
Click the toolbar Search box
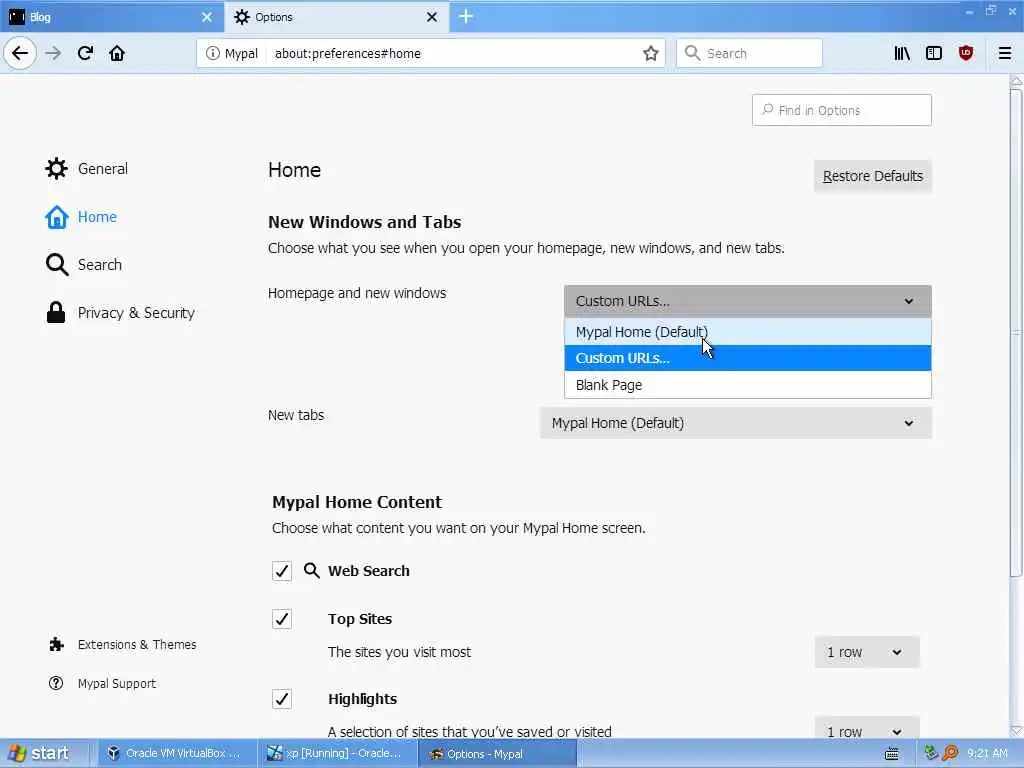[x=749, y=54]
